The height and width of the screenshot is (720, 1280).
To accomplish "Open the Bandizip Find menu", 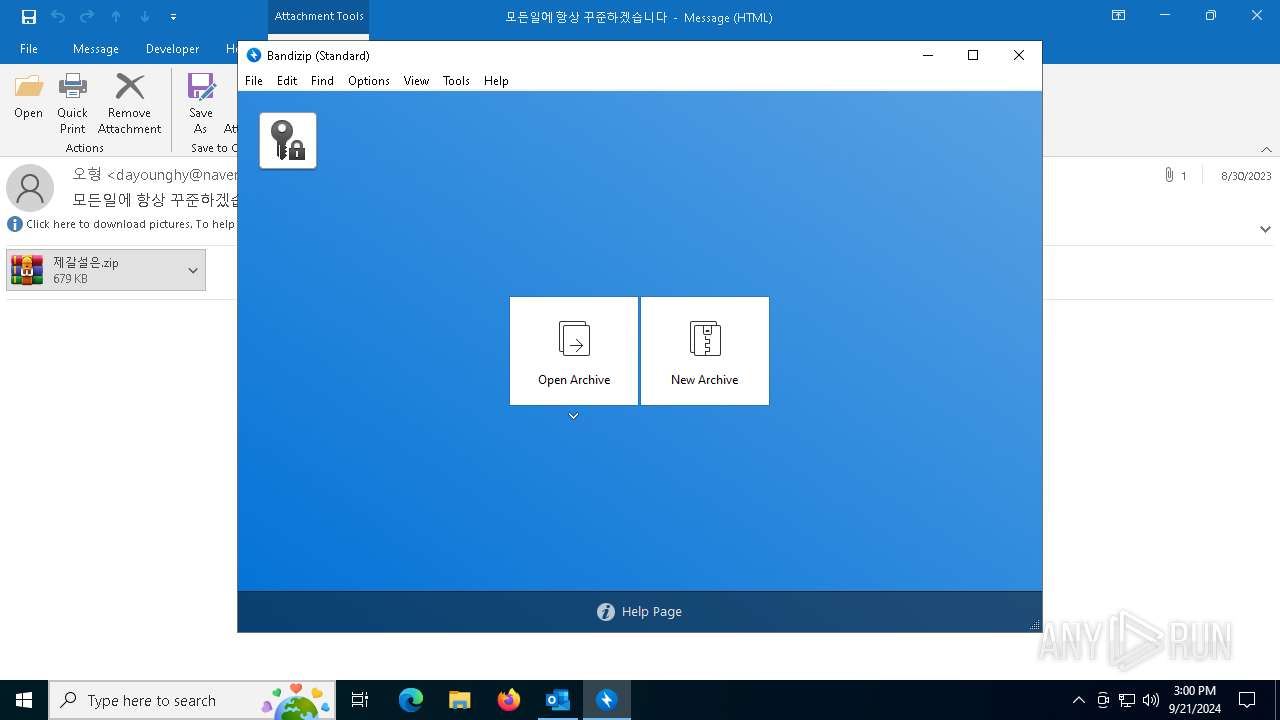I will (x=322, y=81).
